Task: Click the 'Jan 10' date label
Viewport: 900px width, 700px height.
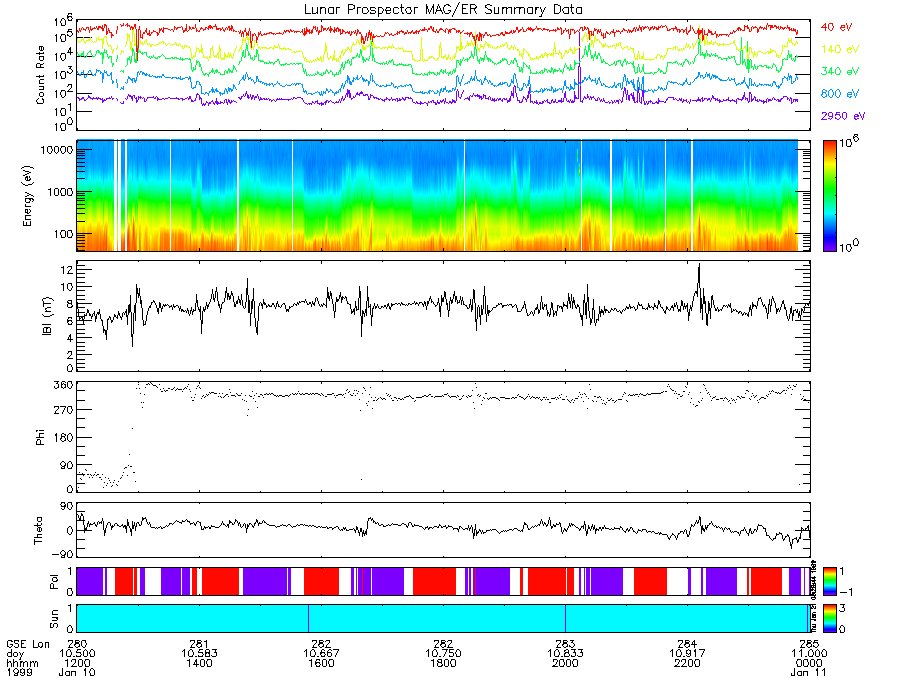Action: tap(77, 672)
